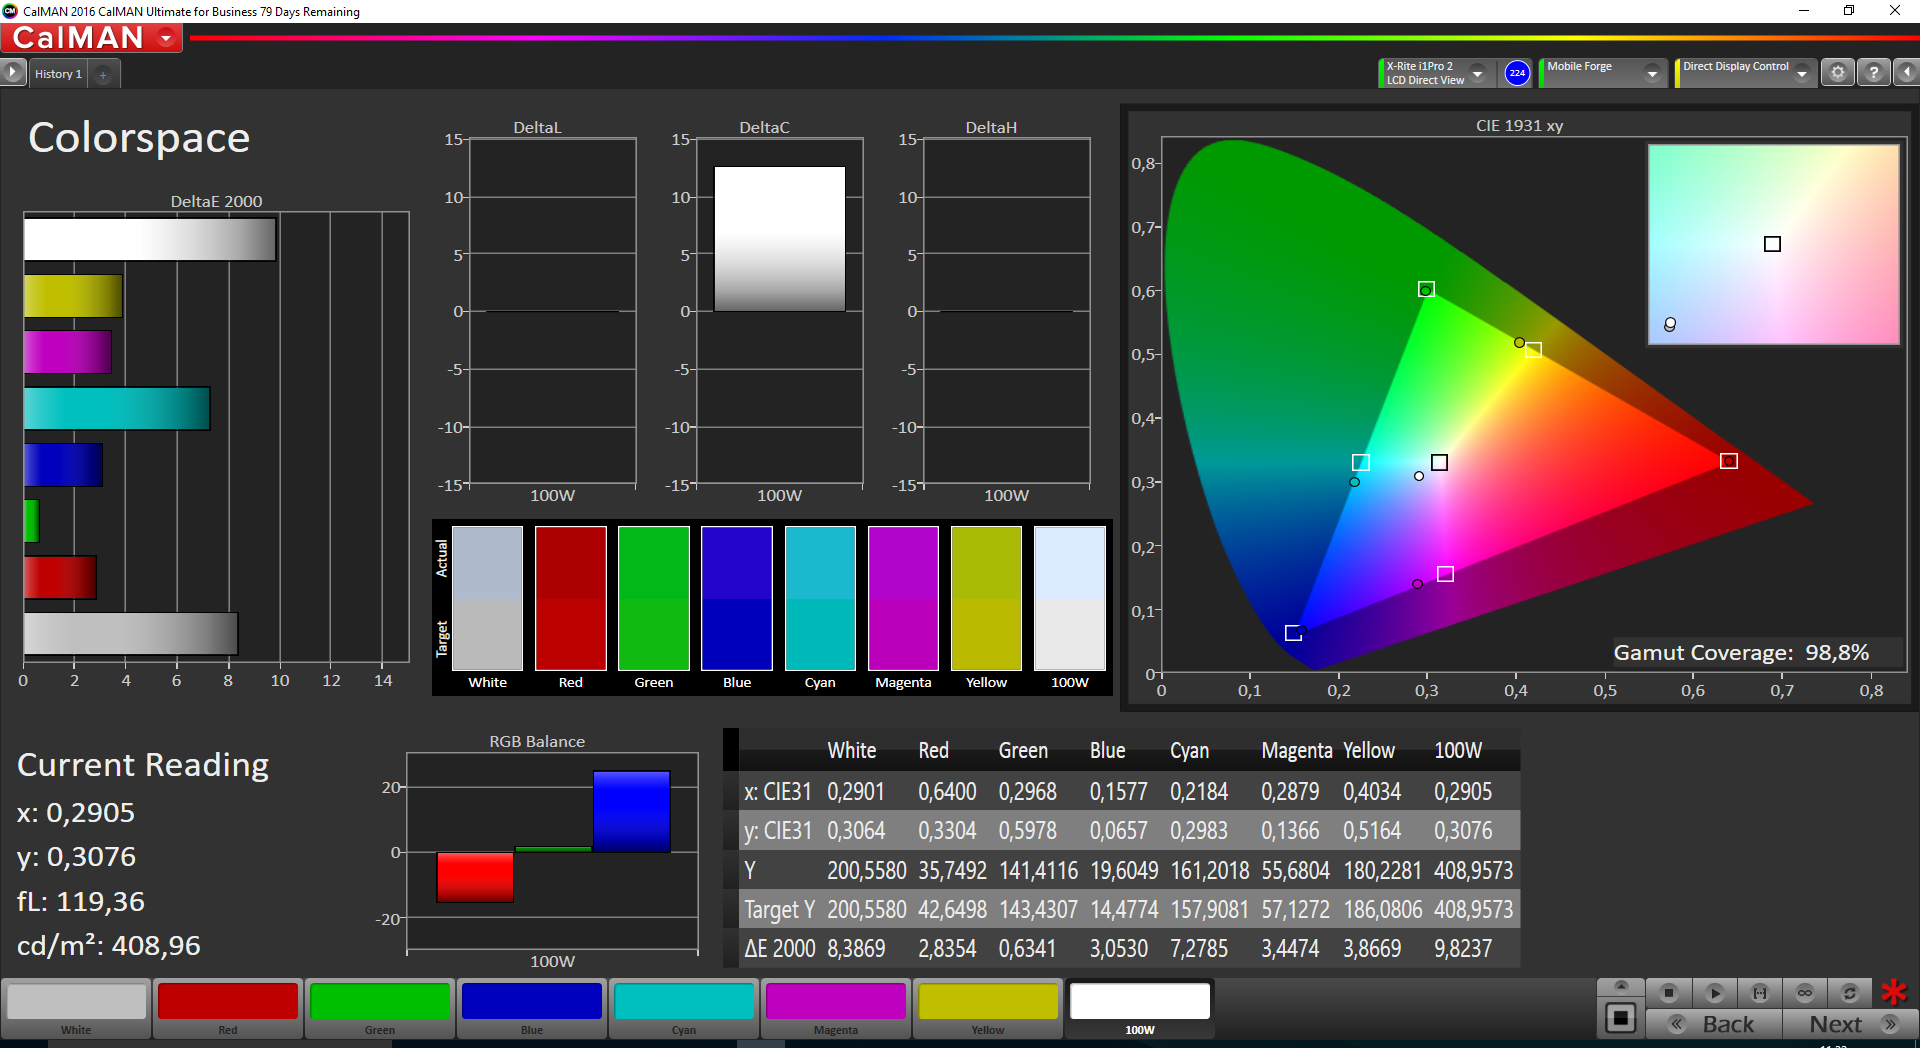Open the Mobile Forge source dropdown
Viewport: 1920px width, 1048px height.
1652,73
